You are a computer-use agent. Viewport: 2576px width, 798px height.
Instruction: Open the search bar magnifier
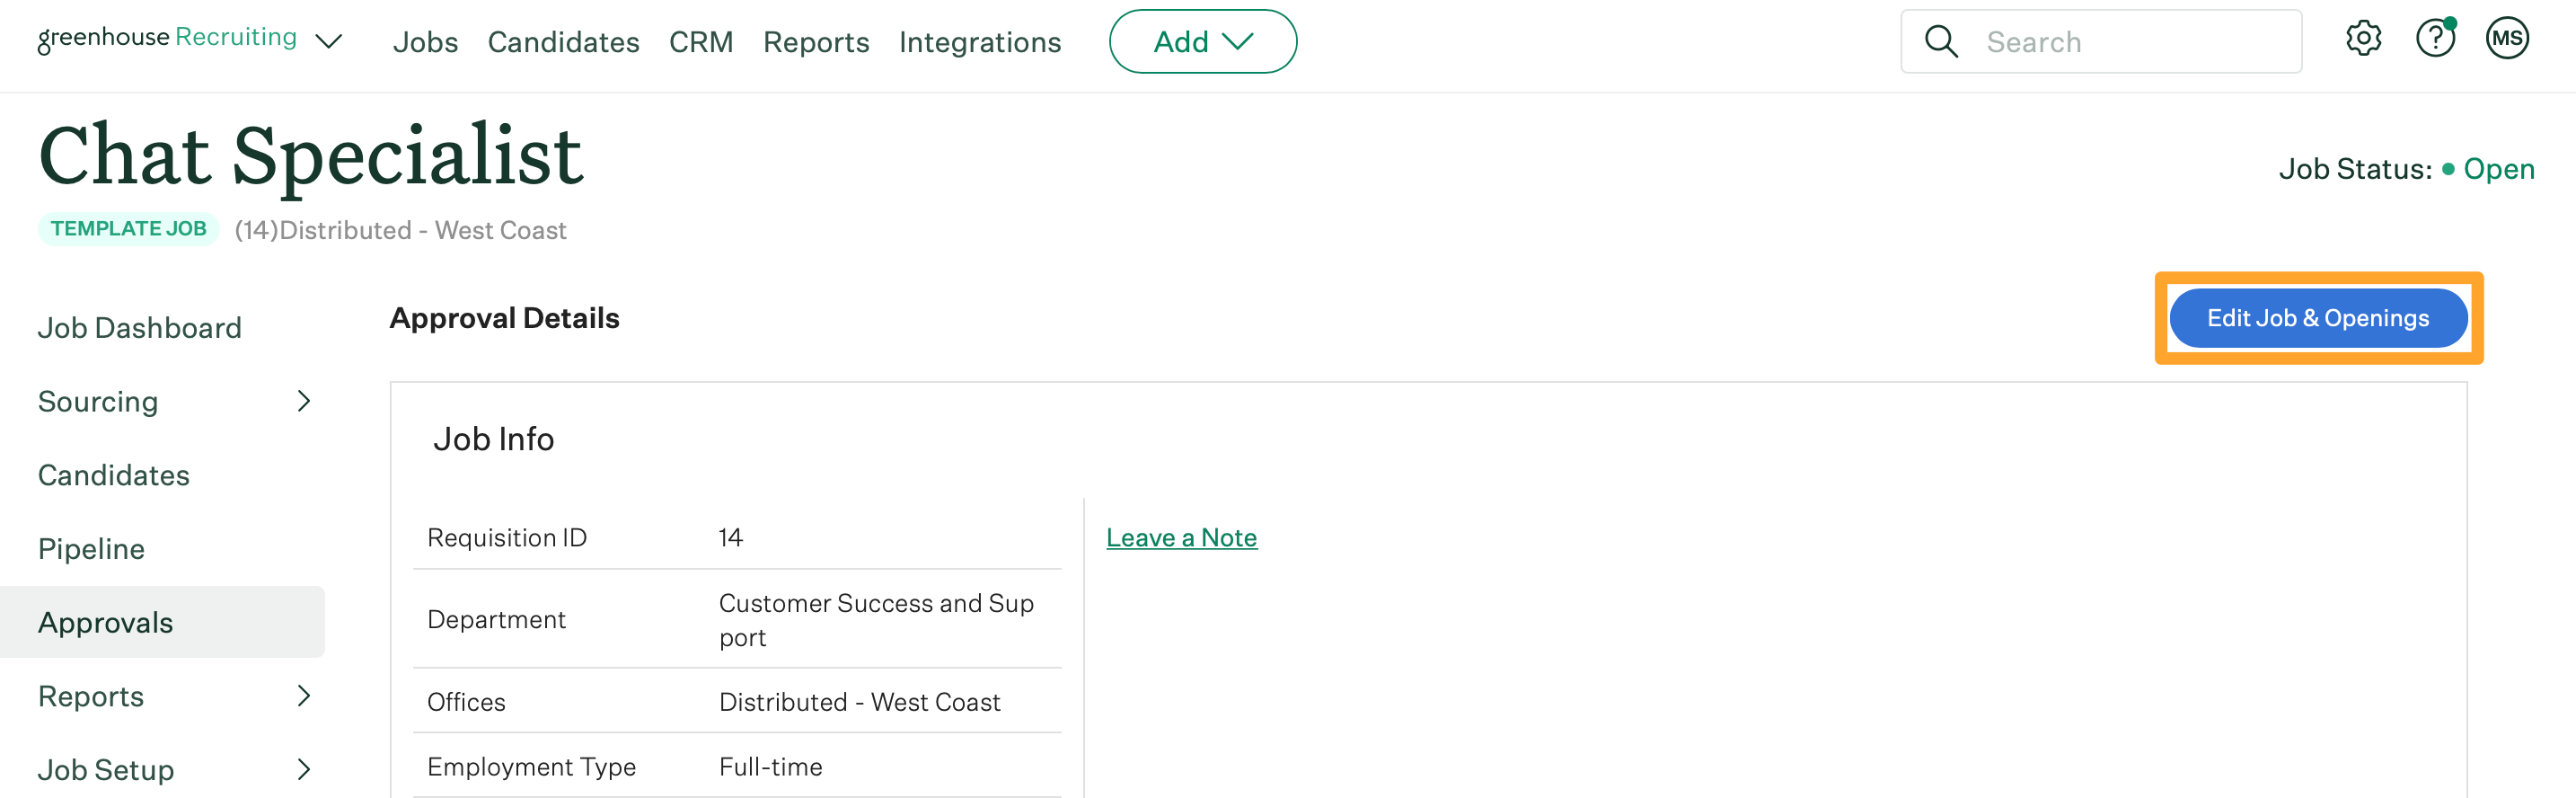click(x=1941, y=41)
